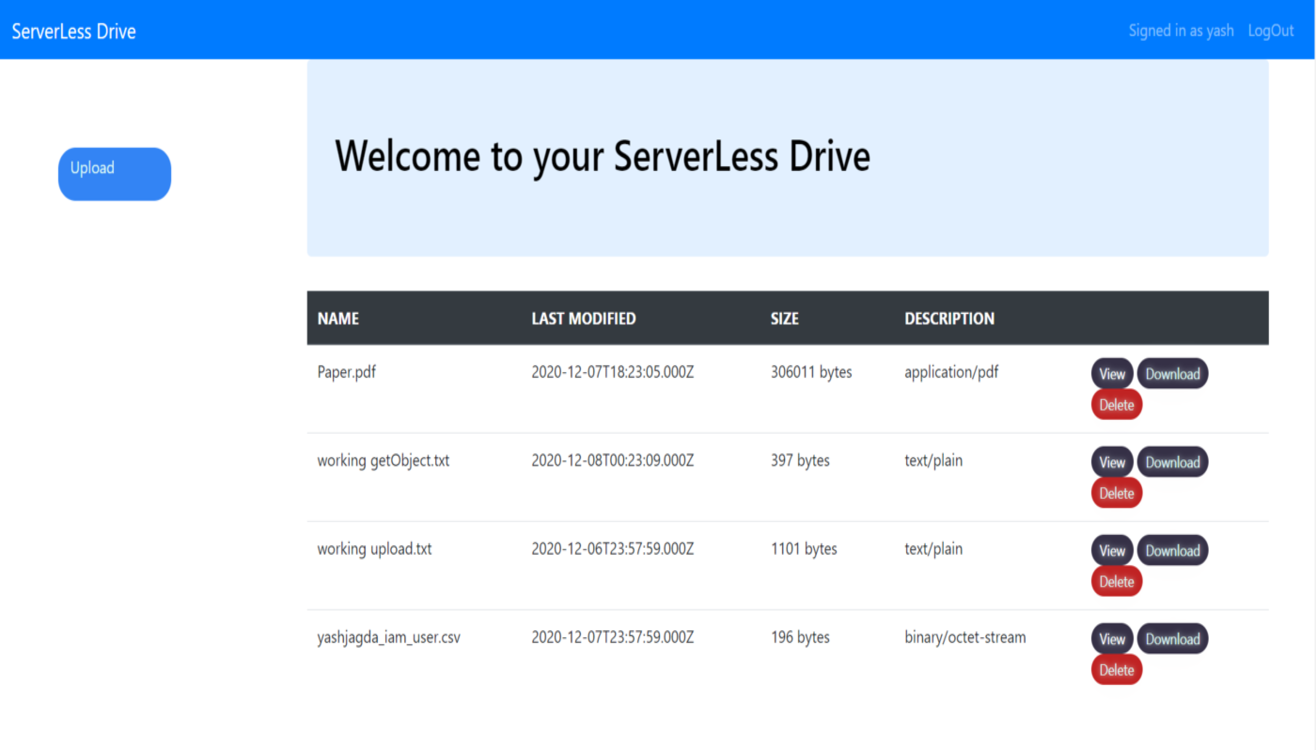The width and height of the screenshot is (1316, 750).
Task: Delete the Paper.pdf file
Action: (1116, 405)
